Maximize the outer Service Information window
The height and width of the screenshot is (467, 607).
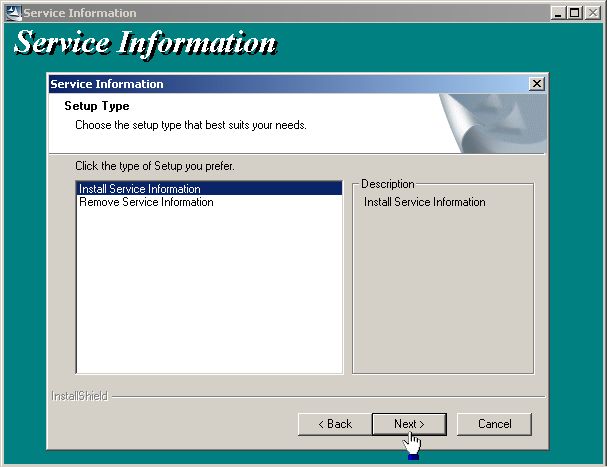coord(575,13)
